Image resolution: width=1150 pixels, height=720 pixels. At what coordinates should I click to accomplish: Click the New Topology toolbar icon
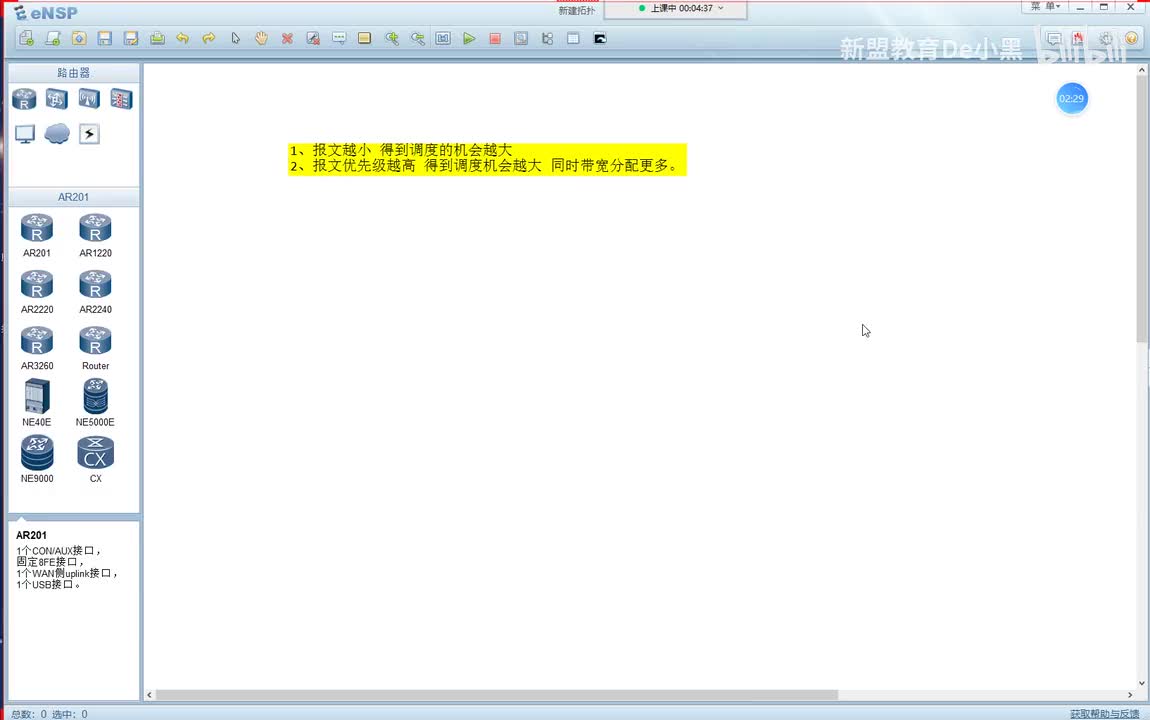(26, 38)
